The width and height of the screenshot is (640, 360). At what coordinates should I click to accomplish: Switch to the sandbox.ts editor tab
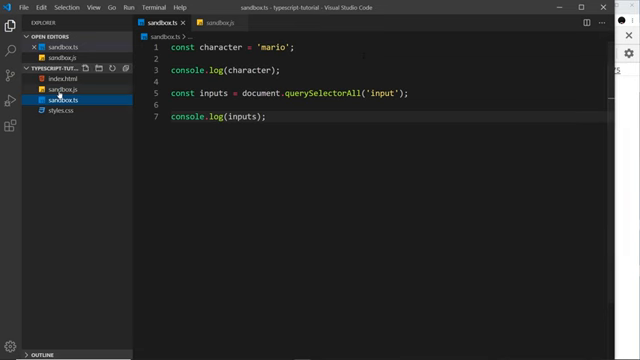[x=162, y=23]
